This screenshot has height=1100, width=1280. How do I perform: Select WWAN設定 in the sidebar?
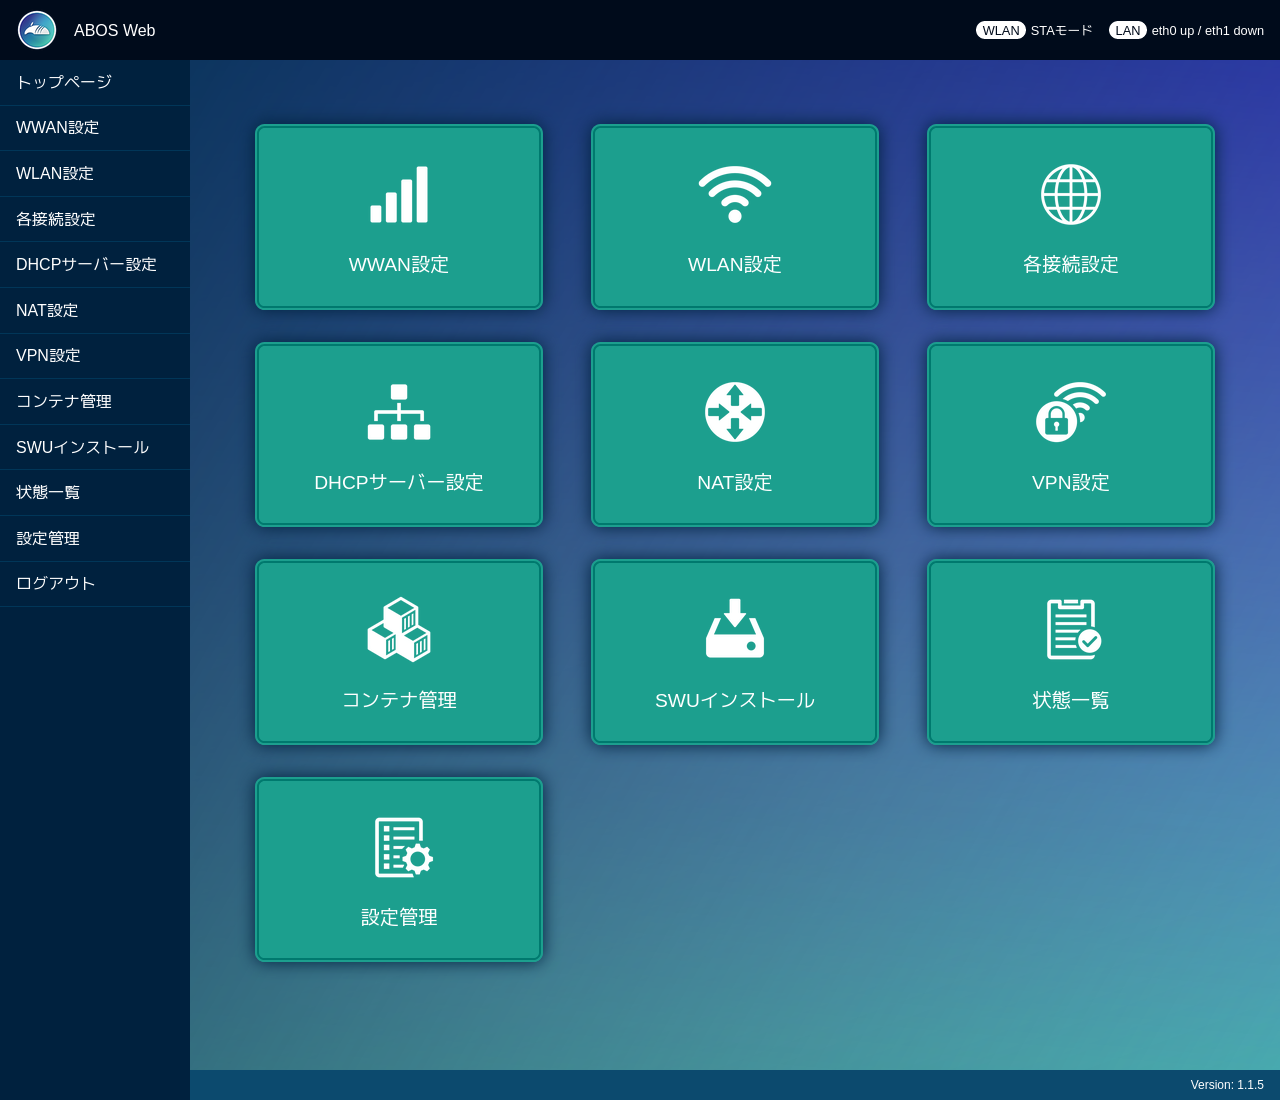(95, 128)
